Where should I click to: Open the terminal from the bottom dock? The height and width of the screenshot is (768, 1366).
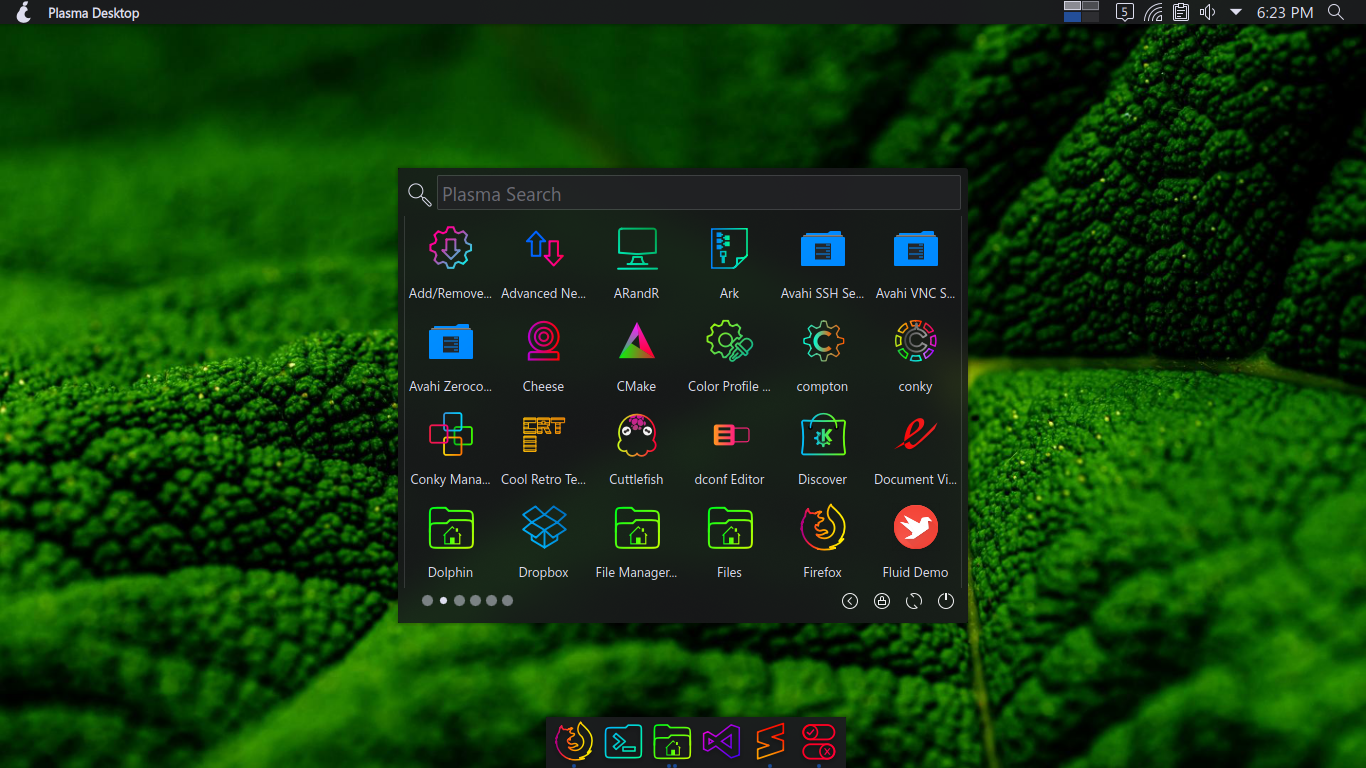[x=623, y=742]
